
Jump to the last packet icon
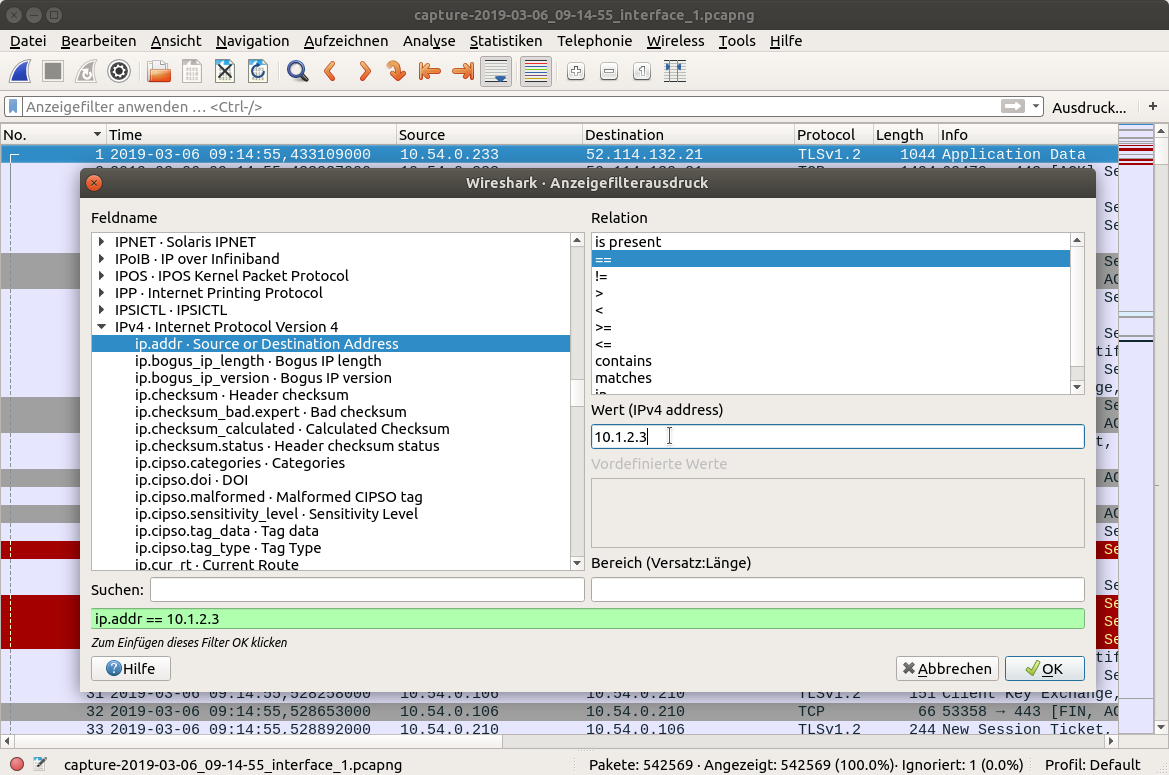[463, 72]
